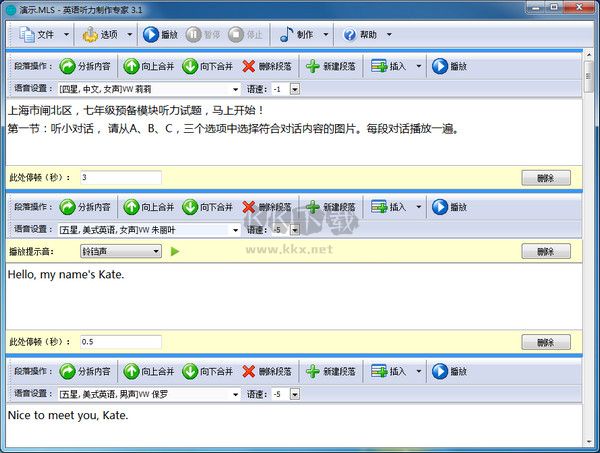Click 向上合并 in the third paragraph toolbar

[x=149, y=372]
